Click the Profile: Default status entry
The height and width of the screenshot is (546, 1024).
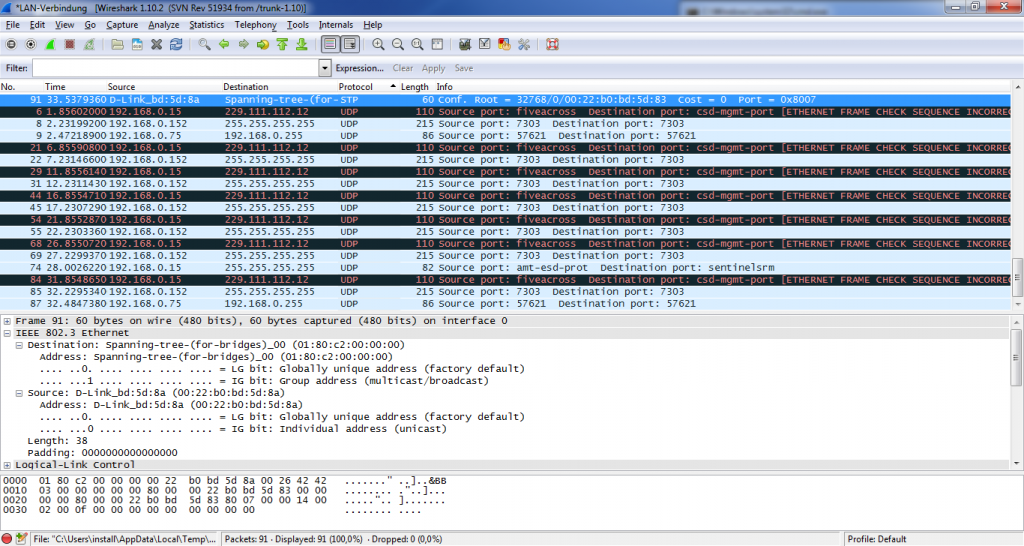[x=876, y=539]
